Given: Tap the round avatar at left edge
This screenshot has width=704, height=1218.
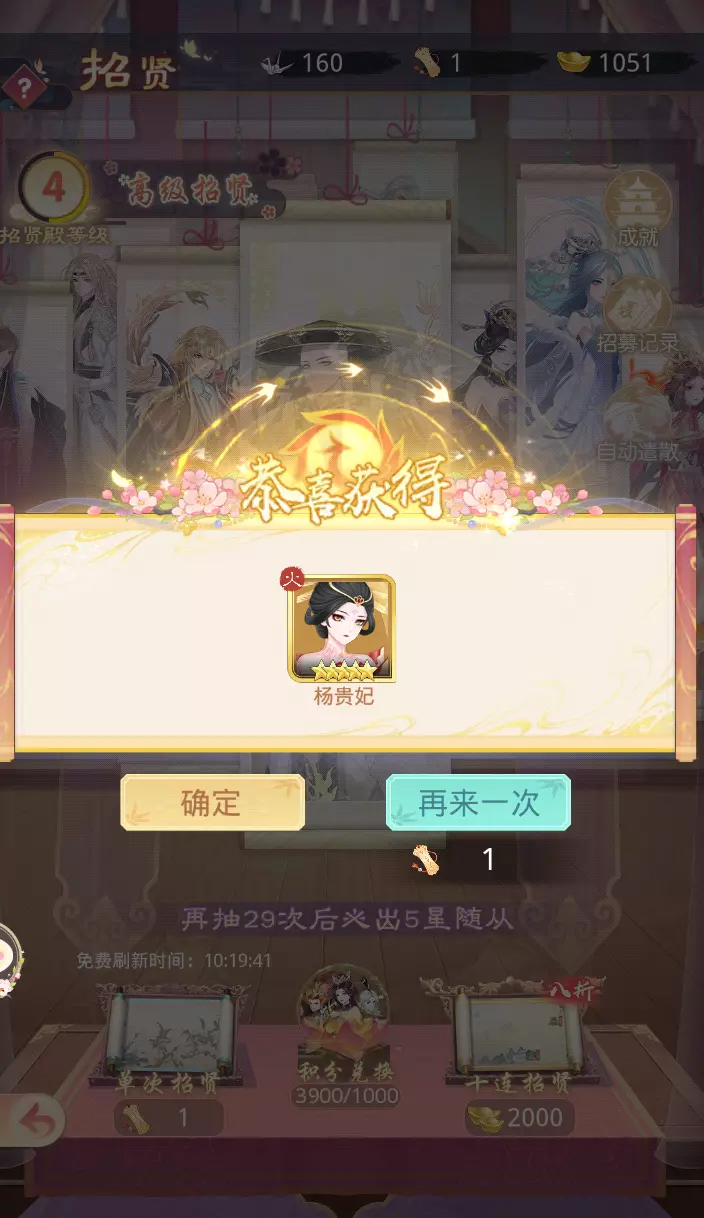Looking at the screenshot, I should [8, 960].
